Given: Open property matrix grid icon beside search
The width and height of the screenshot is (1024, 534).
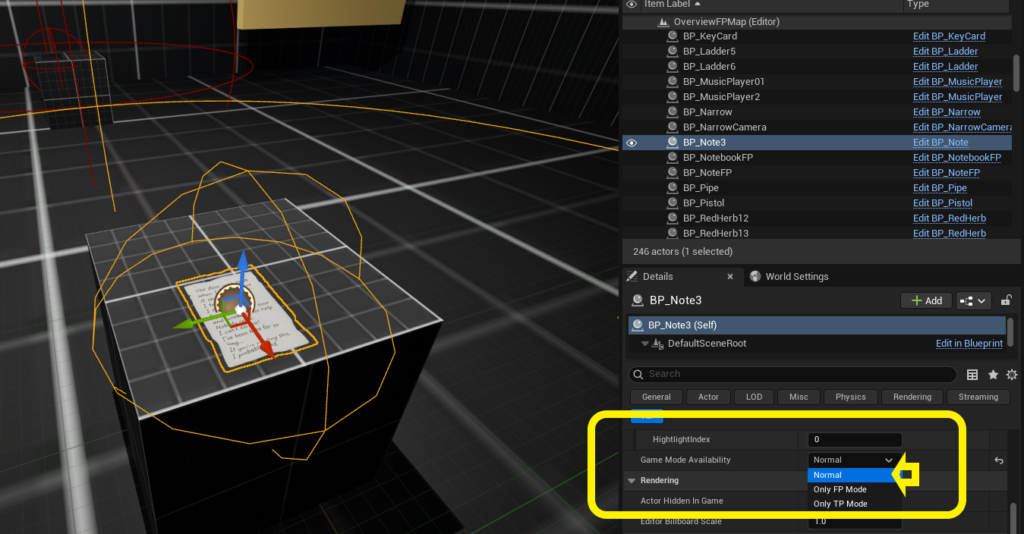Looking at the screenshot, I should point(973,374).
